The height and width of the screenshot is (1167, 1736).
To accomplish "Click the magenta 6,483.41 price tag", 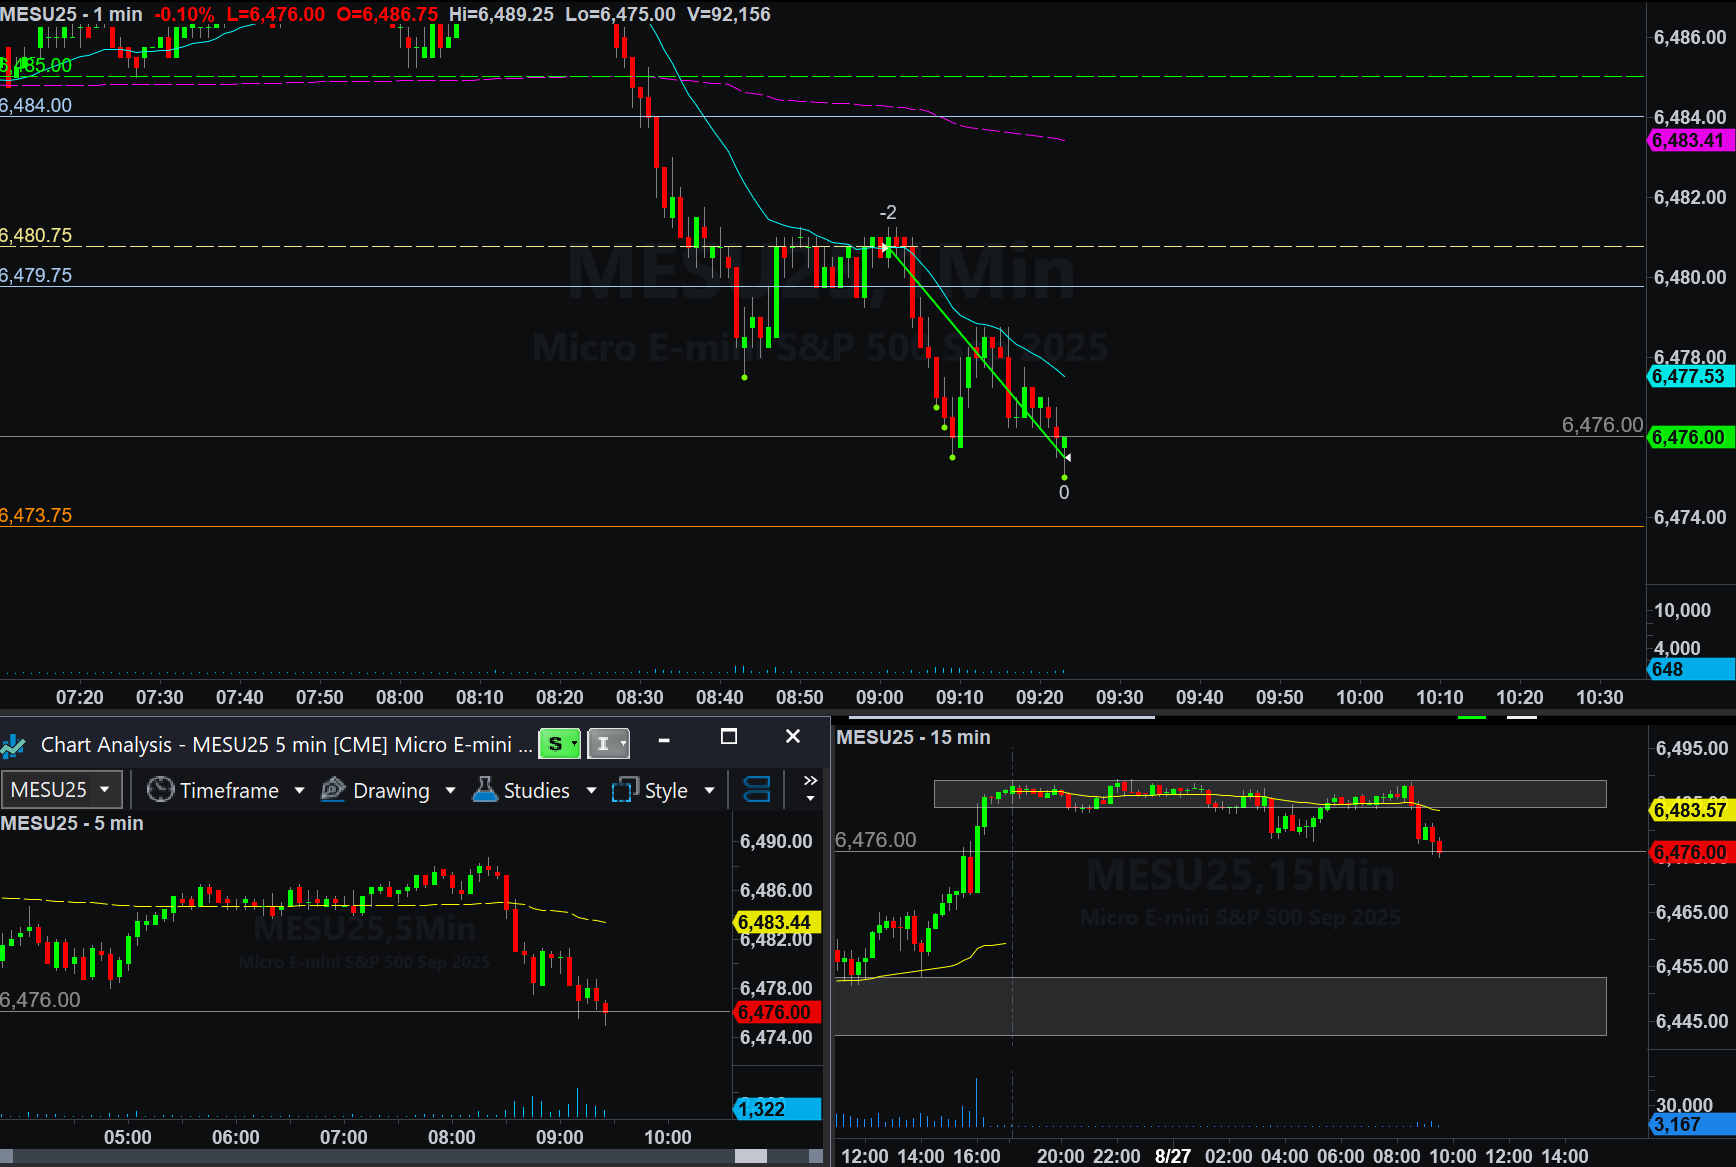I will (x=1688, y=141).
